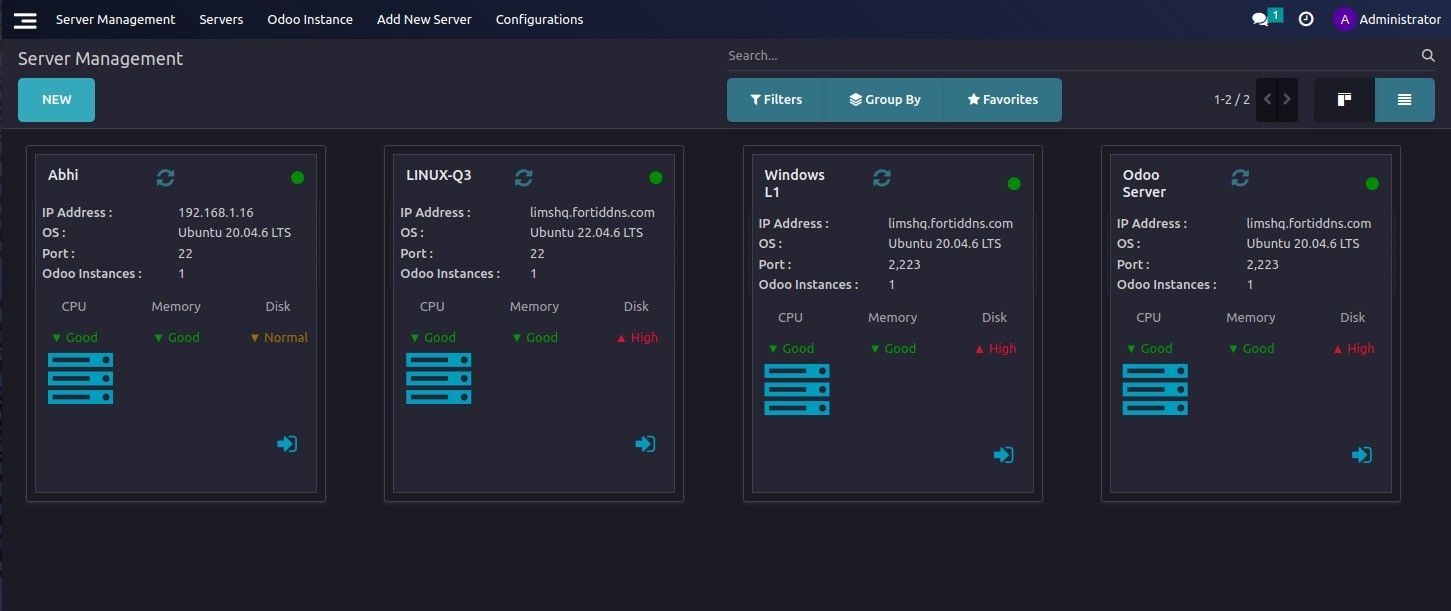1451x611 pixels.
Task: Click the NEW button
Action: 57,100
